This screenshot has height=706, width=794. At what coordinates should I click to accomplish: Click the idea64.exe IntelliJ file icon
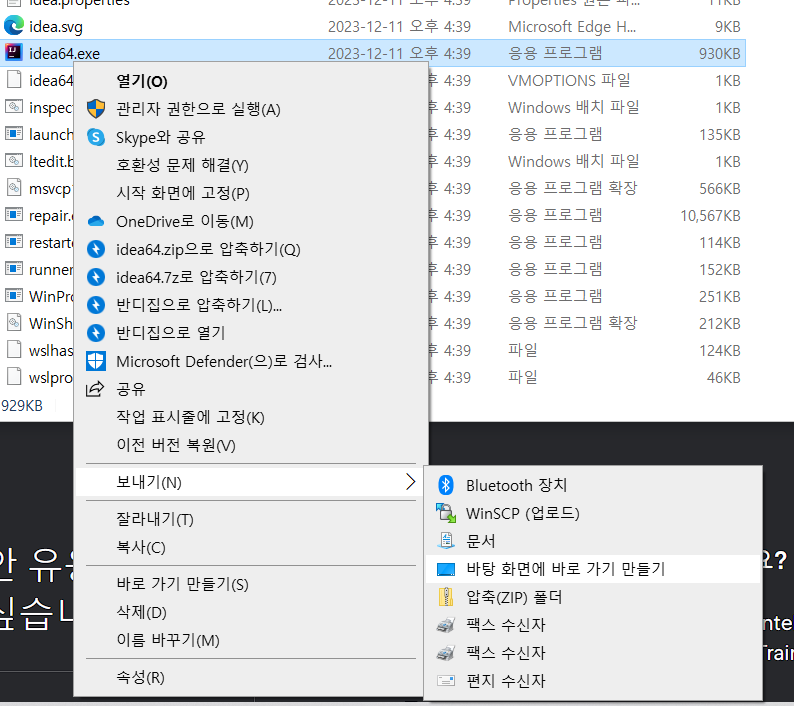click(14, 52)
